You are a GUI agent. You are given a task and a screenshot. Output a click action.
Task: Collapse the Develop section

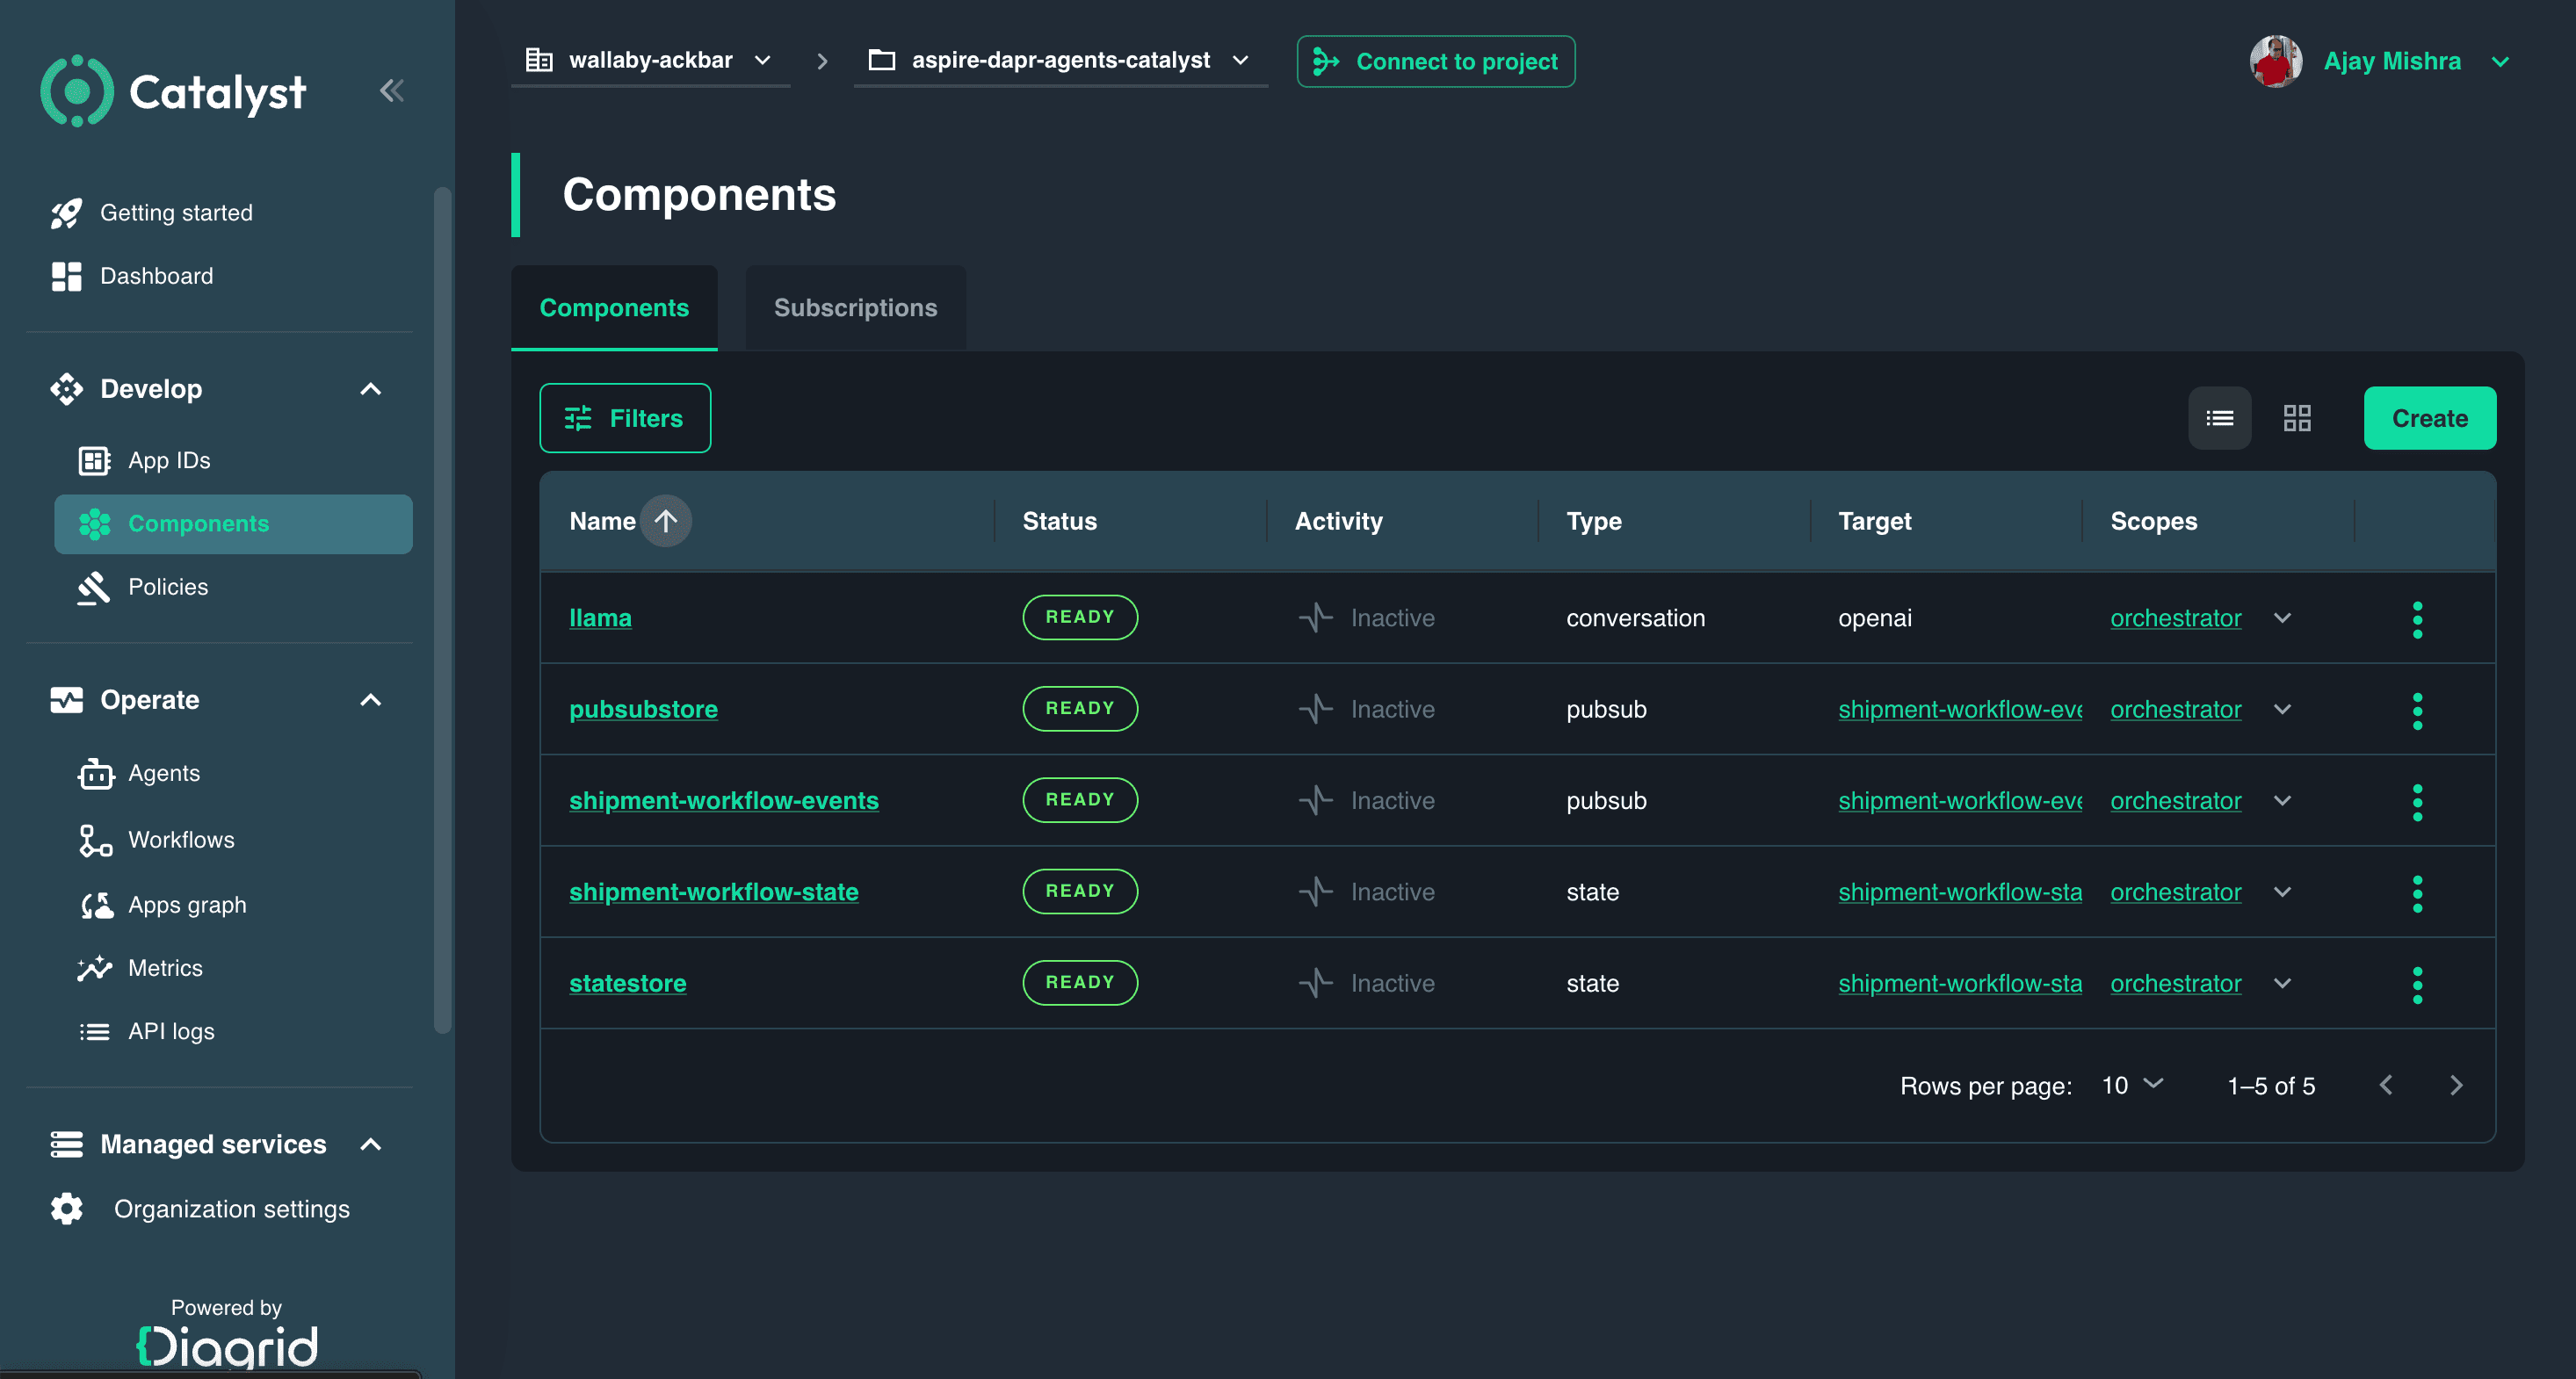(x=371, y=389)
